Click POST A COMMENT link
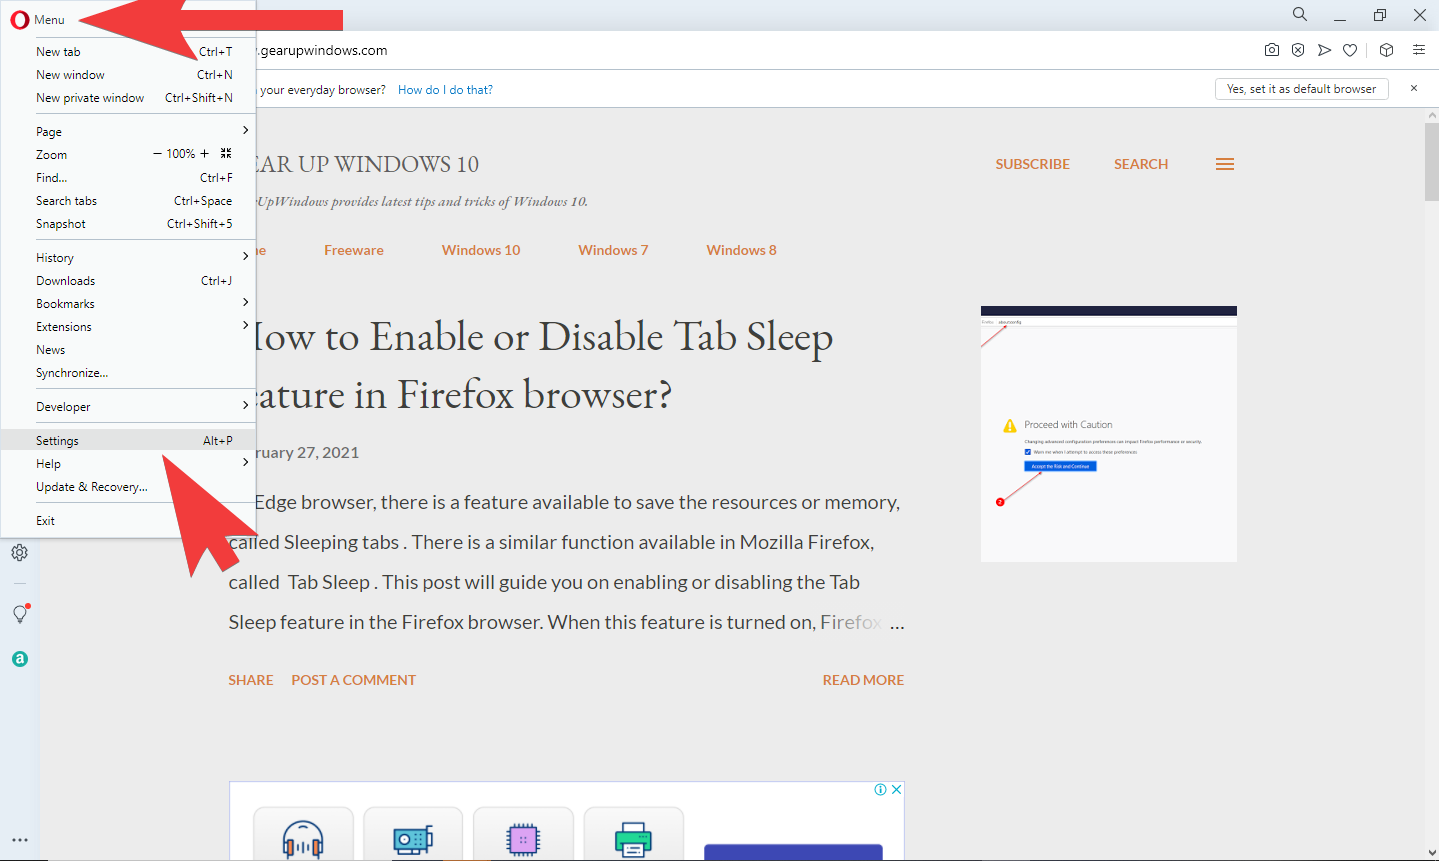This screenshot has height=861, width=1439. (353, 680)
